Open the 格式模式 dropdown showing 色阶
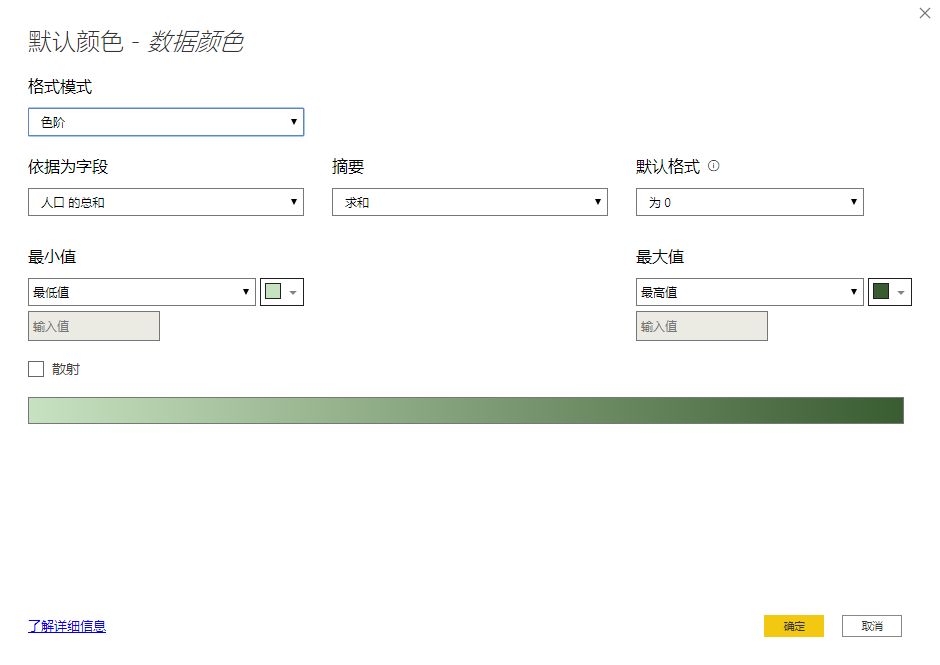The width and height of the screenshot is (940, 665). pos(166,122)
